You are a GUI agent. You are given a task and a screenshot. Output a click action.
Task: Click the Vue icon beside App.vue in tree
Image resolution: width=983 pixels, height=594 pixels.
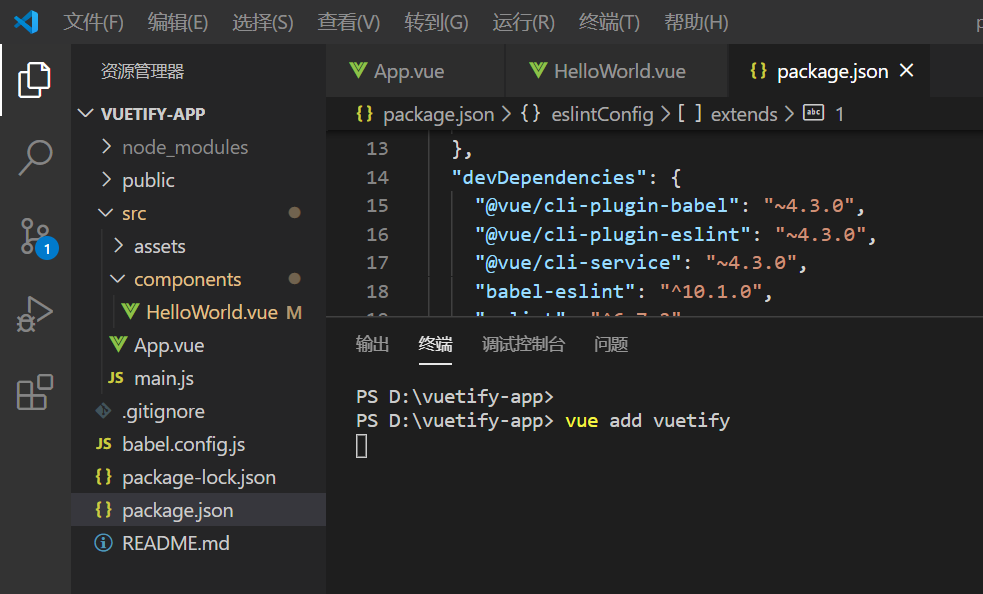point(118,344)
